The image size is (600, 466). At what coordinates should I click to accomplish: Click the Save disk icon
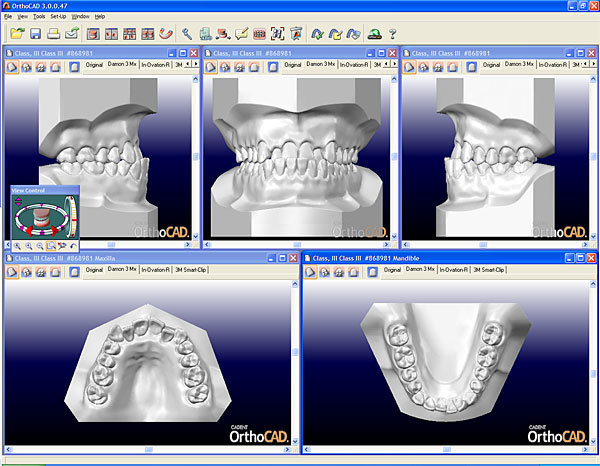36,34
